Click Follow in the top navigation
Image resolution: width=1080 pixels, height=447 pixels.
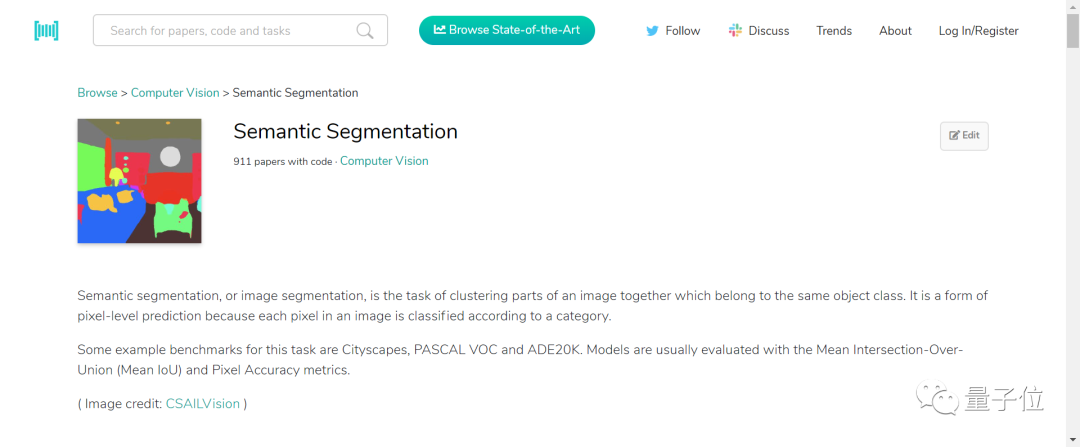683,31
